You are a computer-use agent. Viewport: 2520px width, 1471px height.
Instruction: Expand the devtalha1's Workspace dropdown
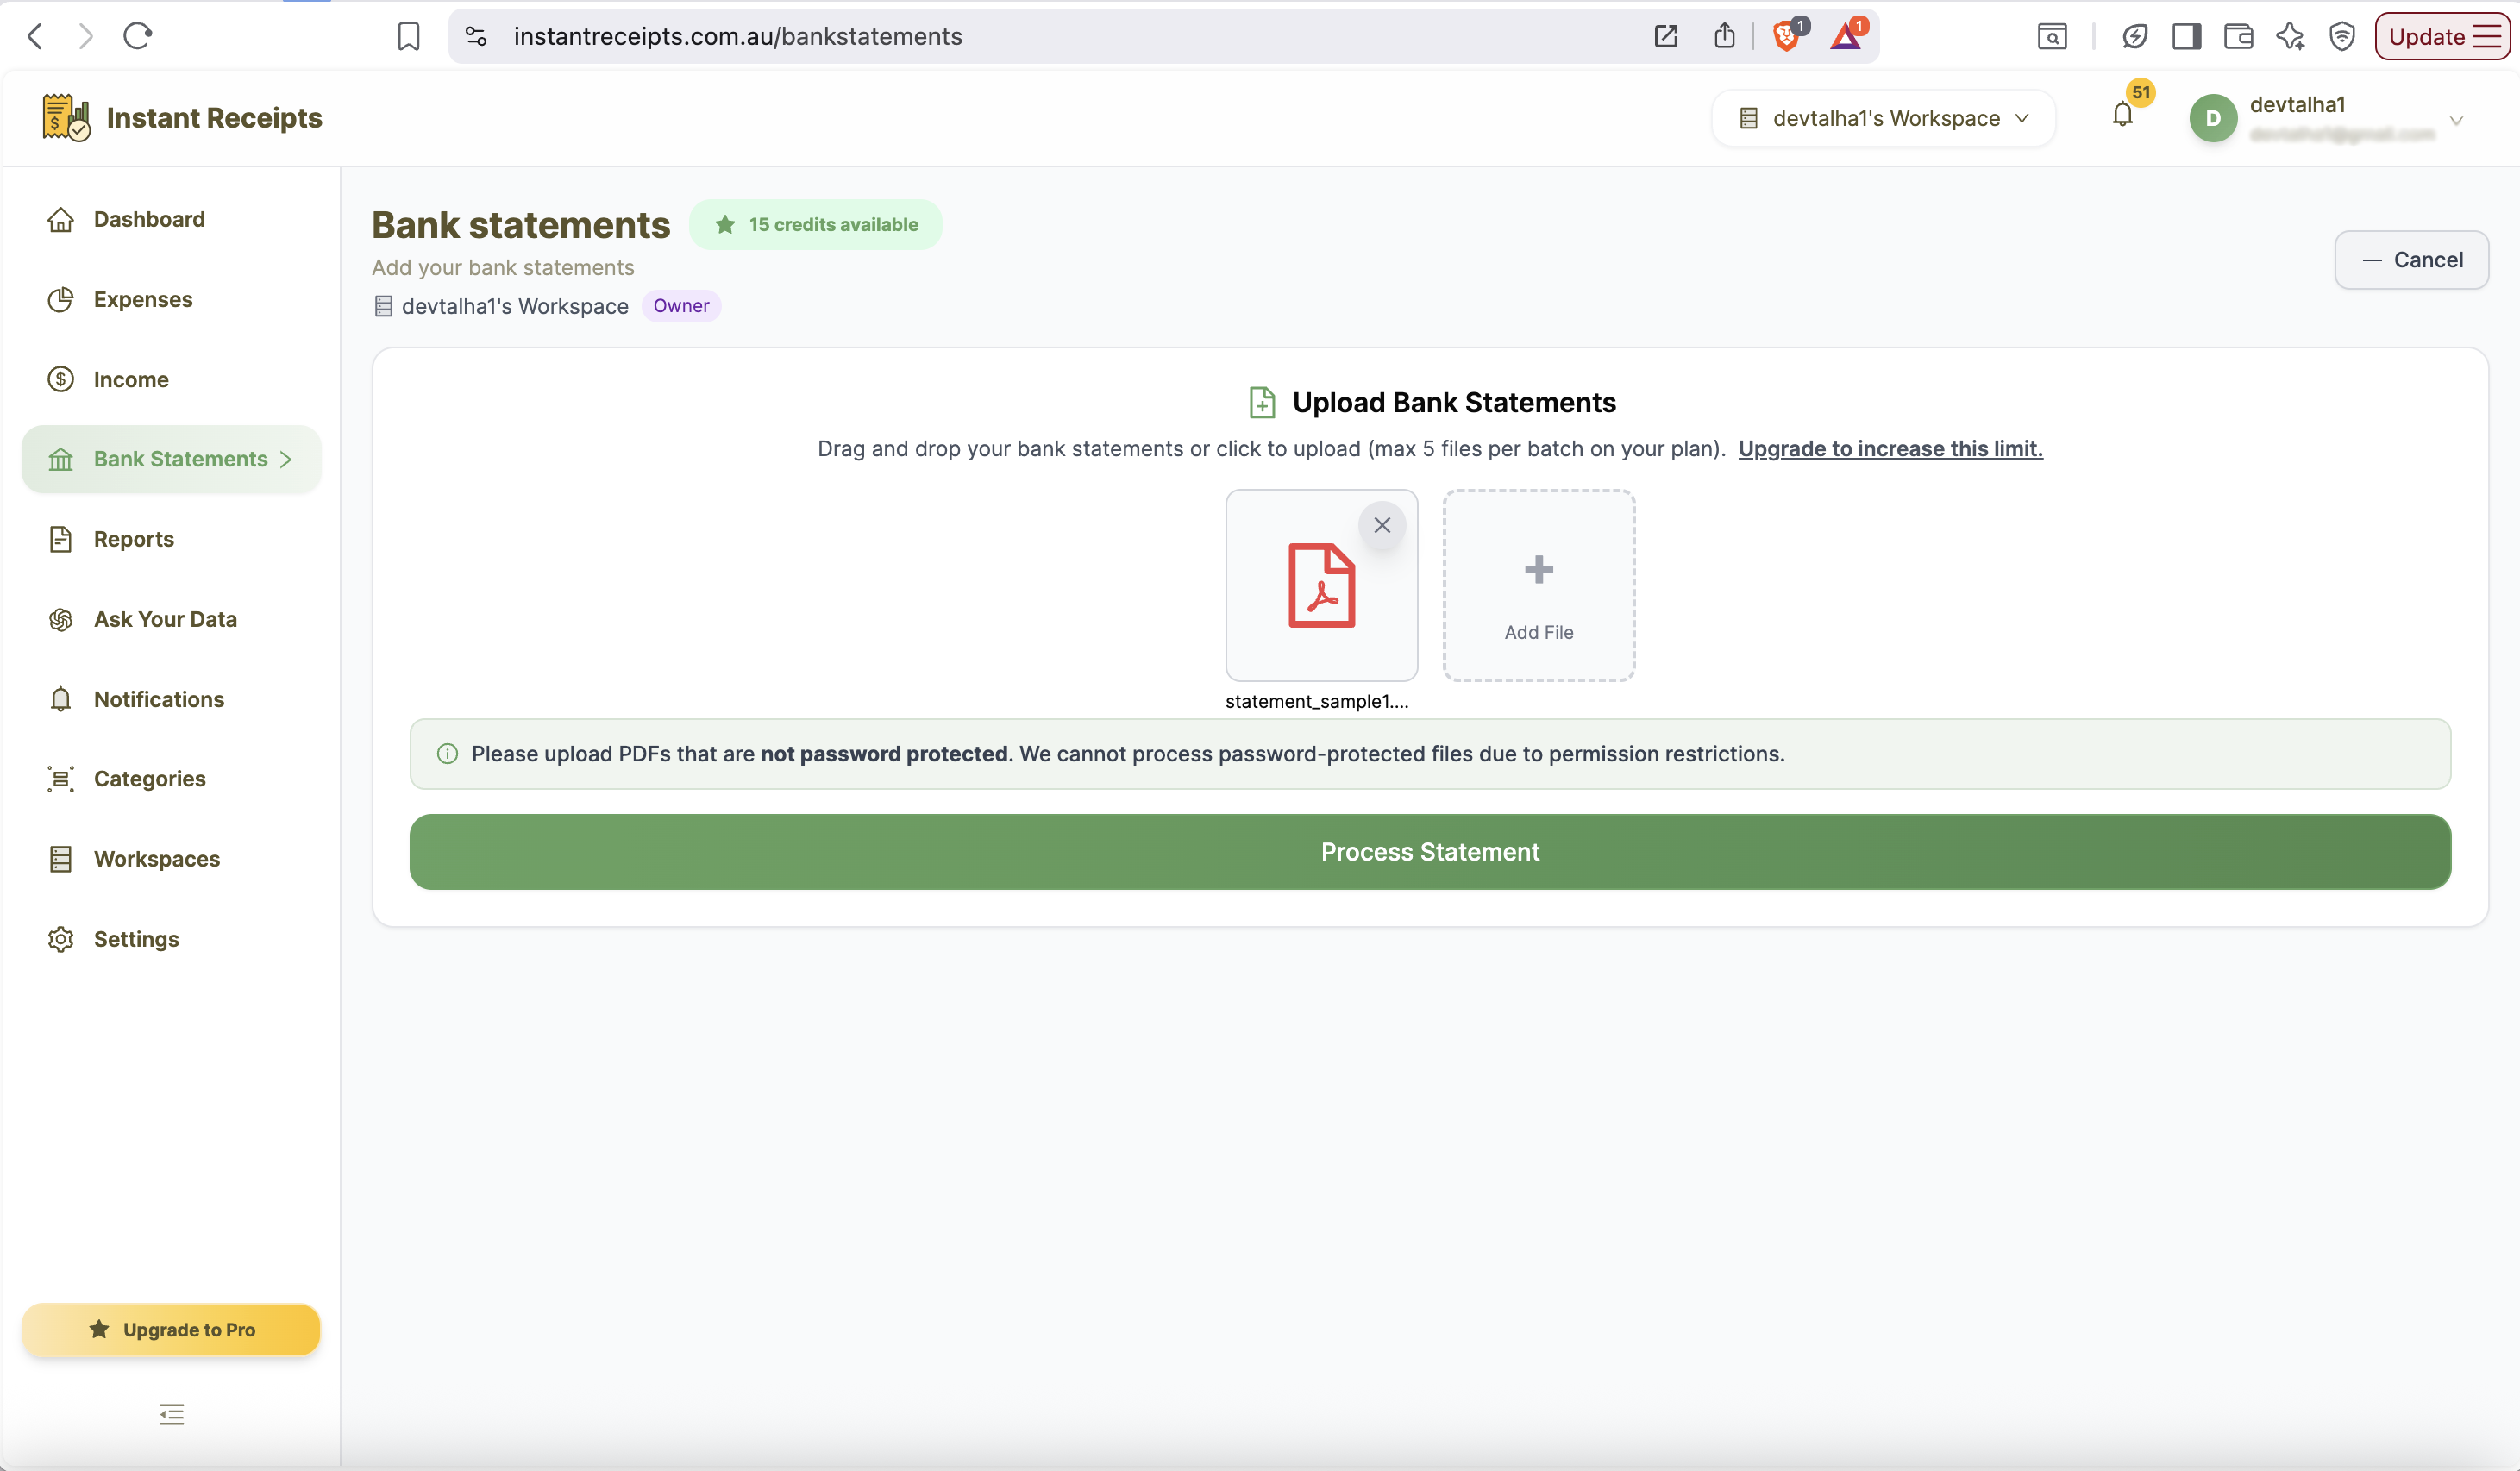(x=1884, y=118)
